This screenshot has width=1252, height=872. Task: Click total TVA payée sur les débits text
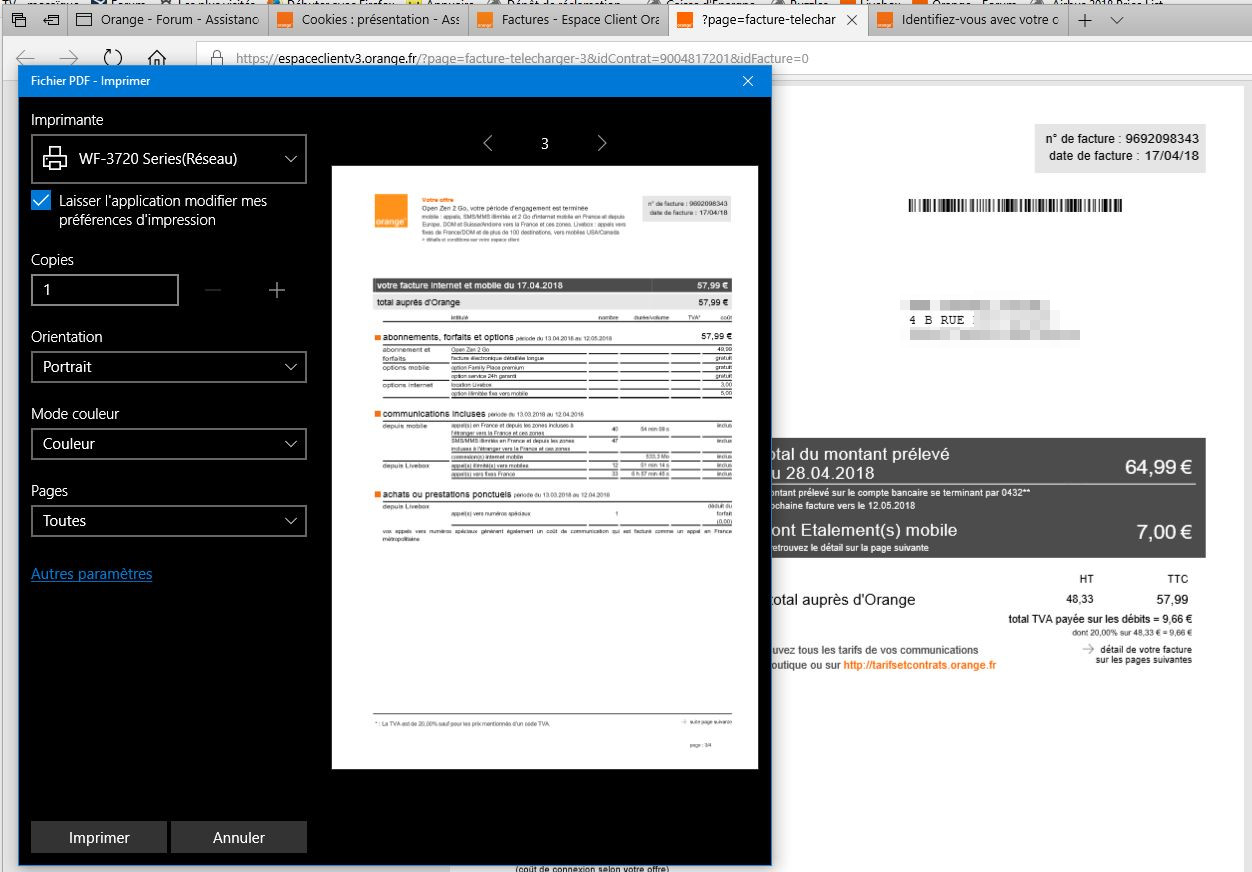coord(1100,619)
